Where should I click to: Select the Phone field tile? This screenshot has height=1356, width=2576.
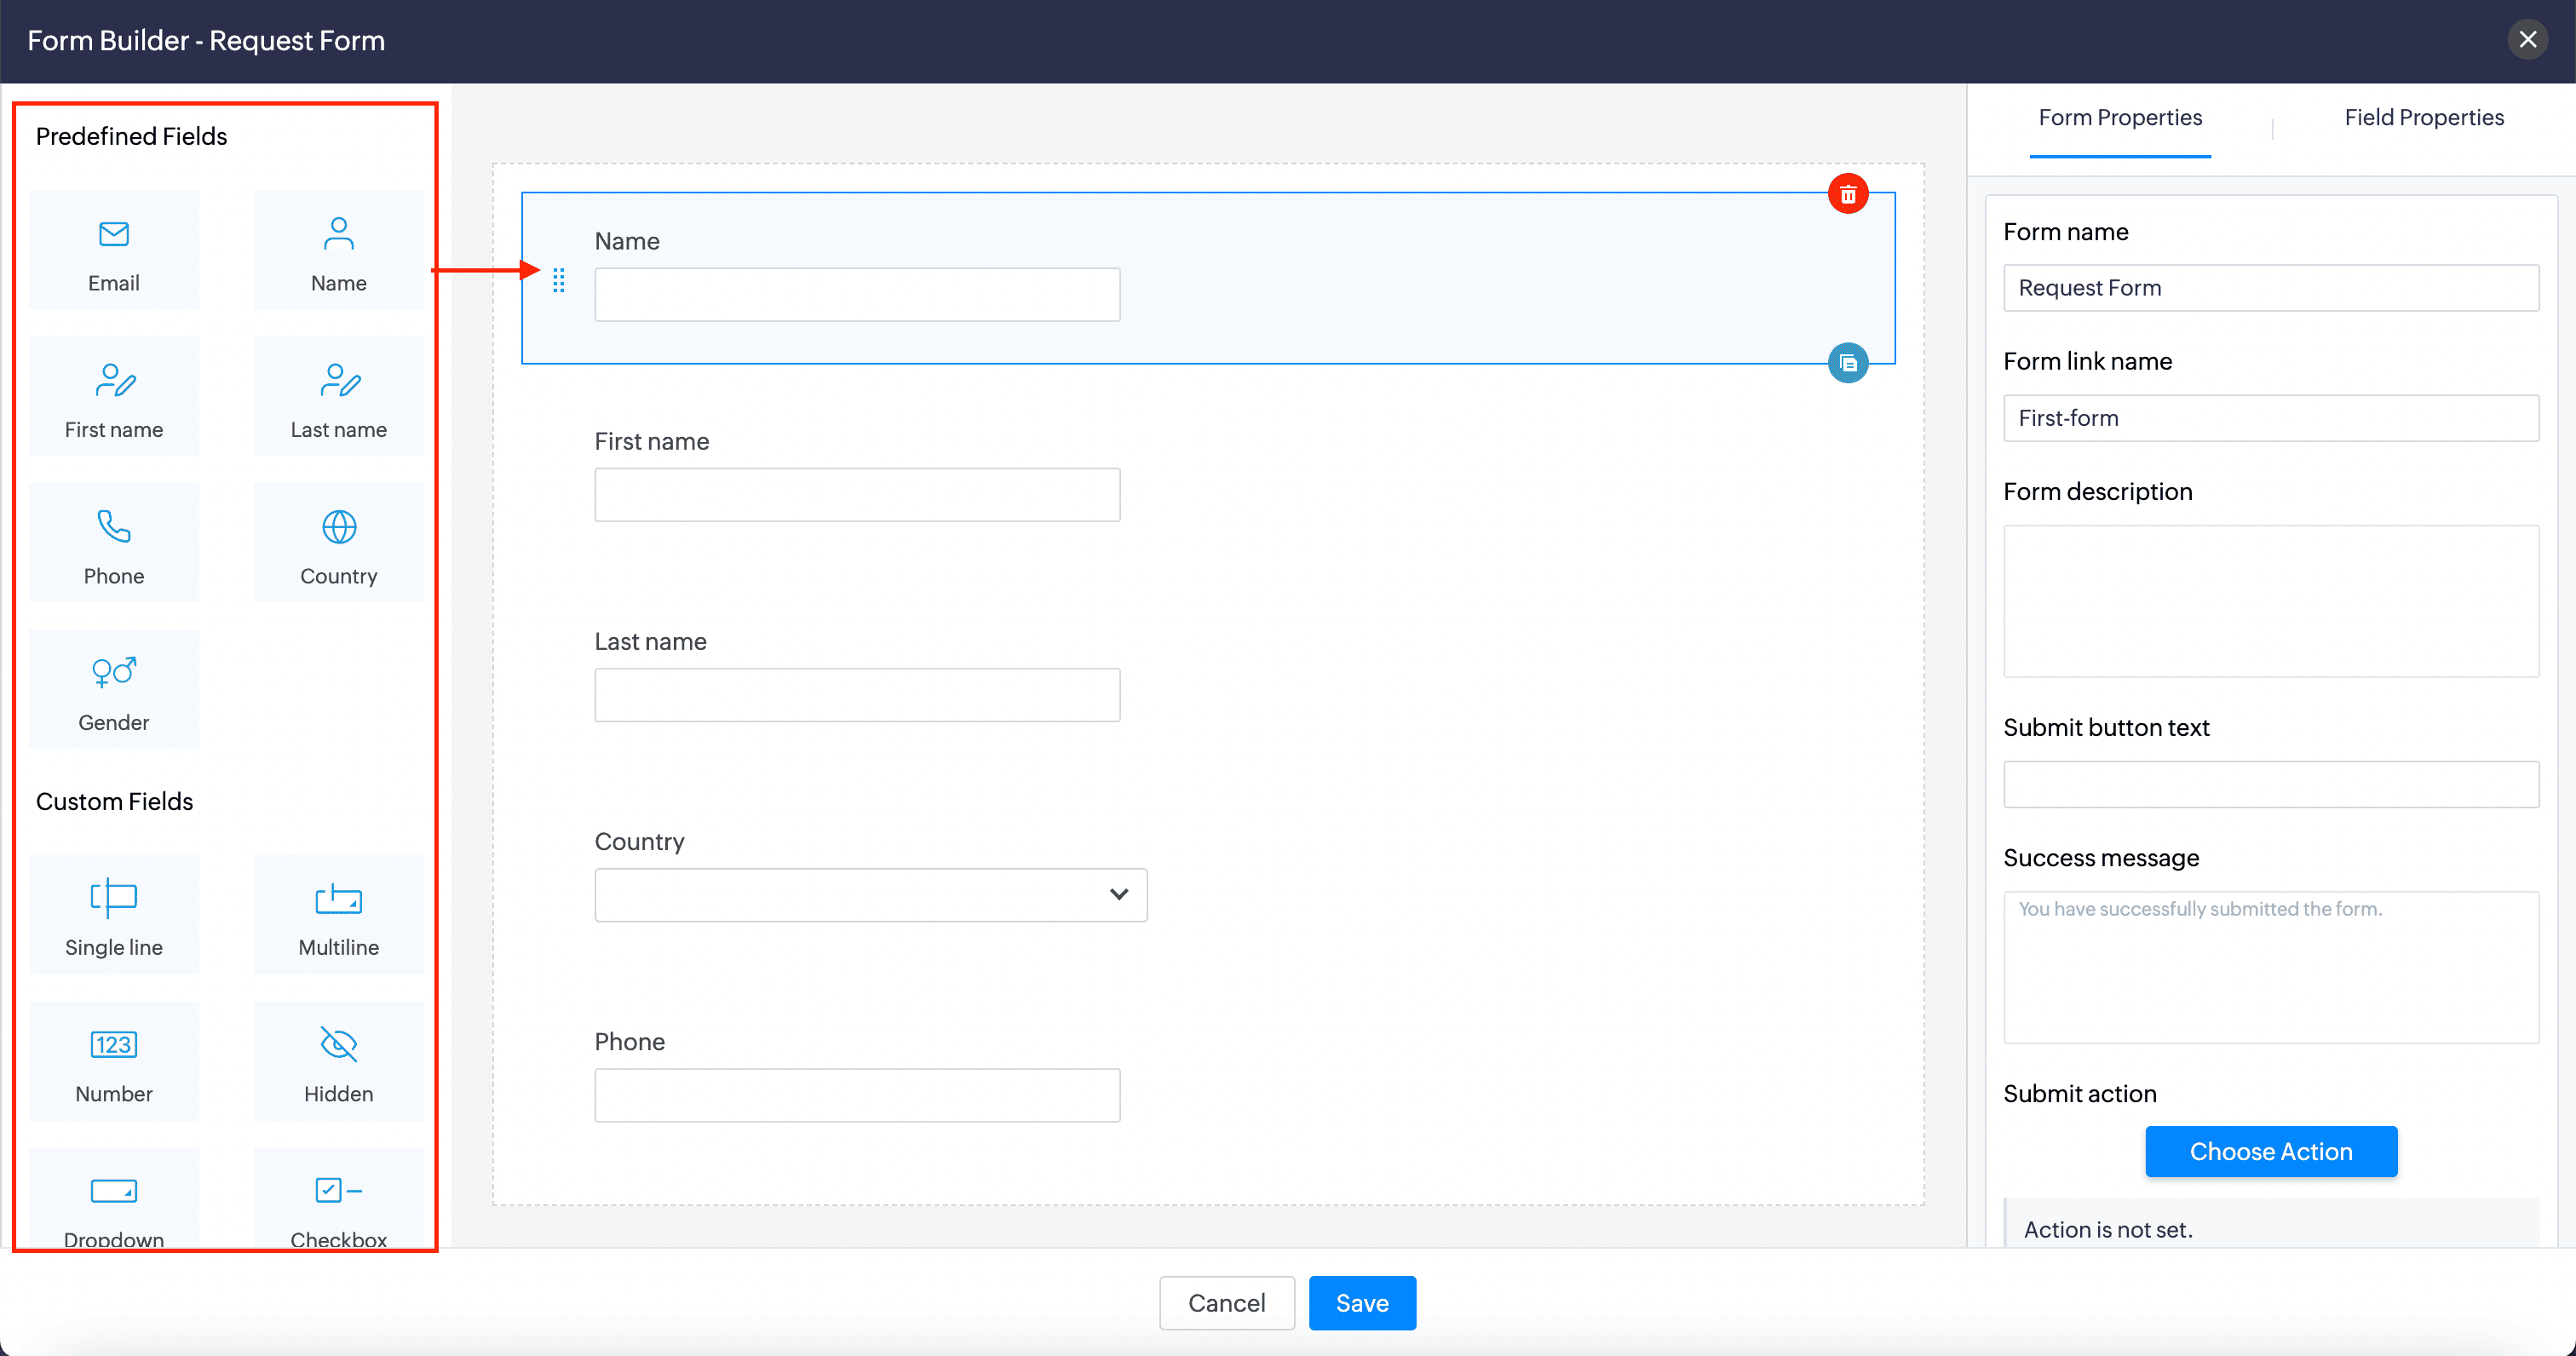(114, 543)
